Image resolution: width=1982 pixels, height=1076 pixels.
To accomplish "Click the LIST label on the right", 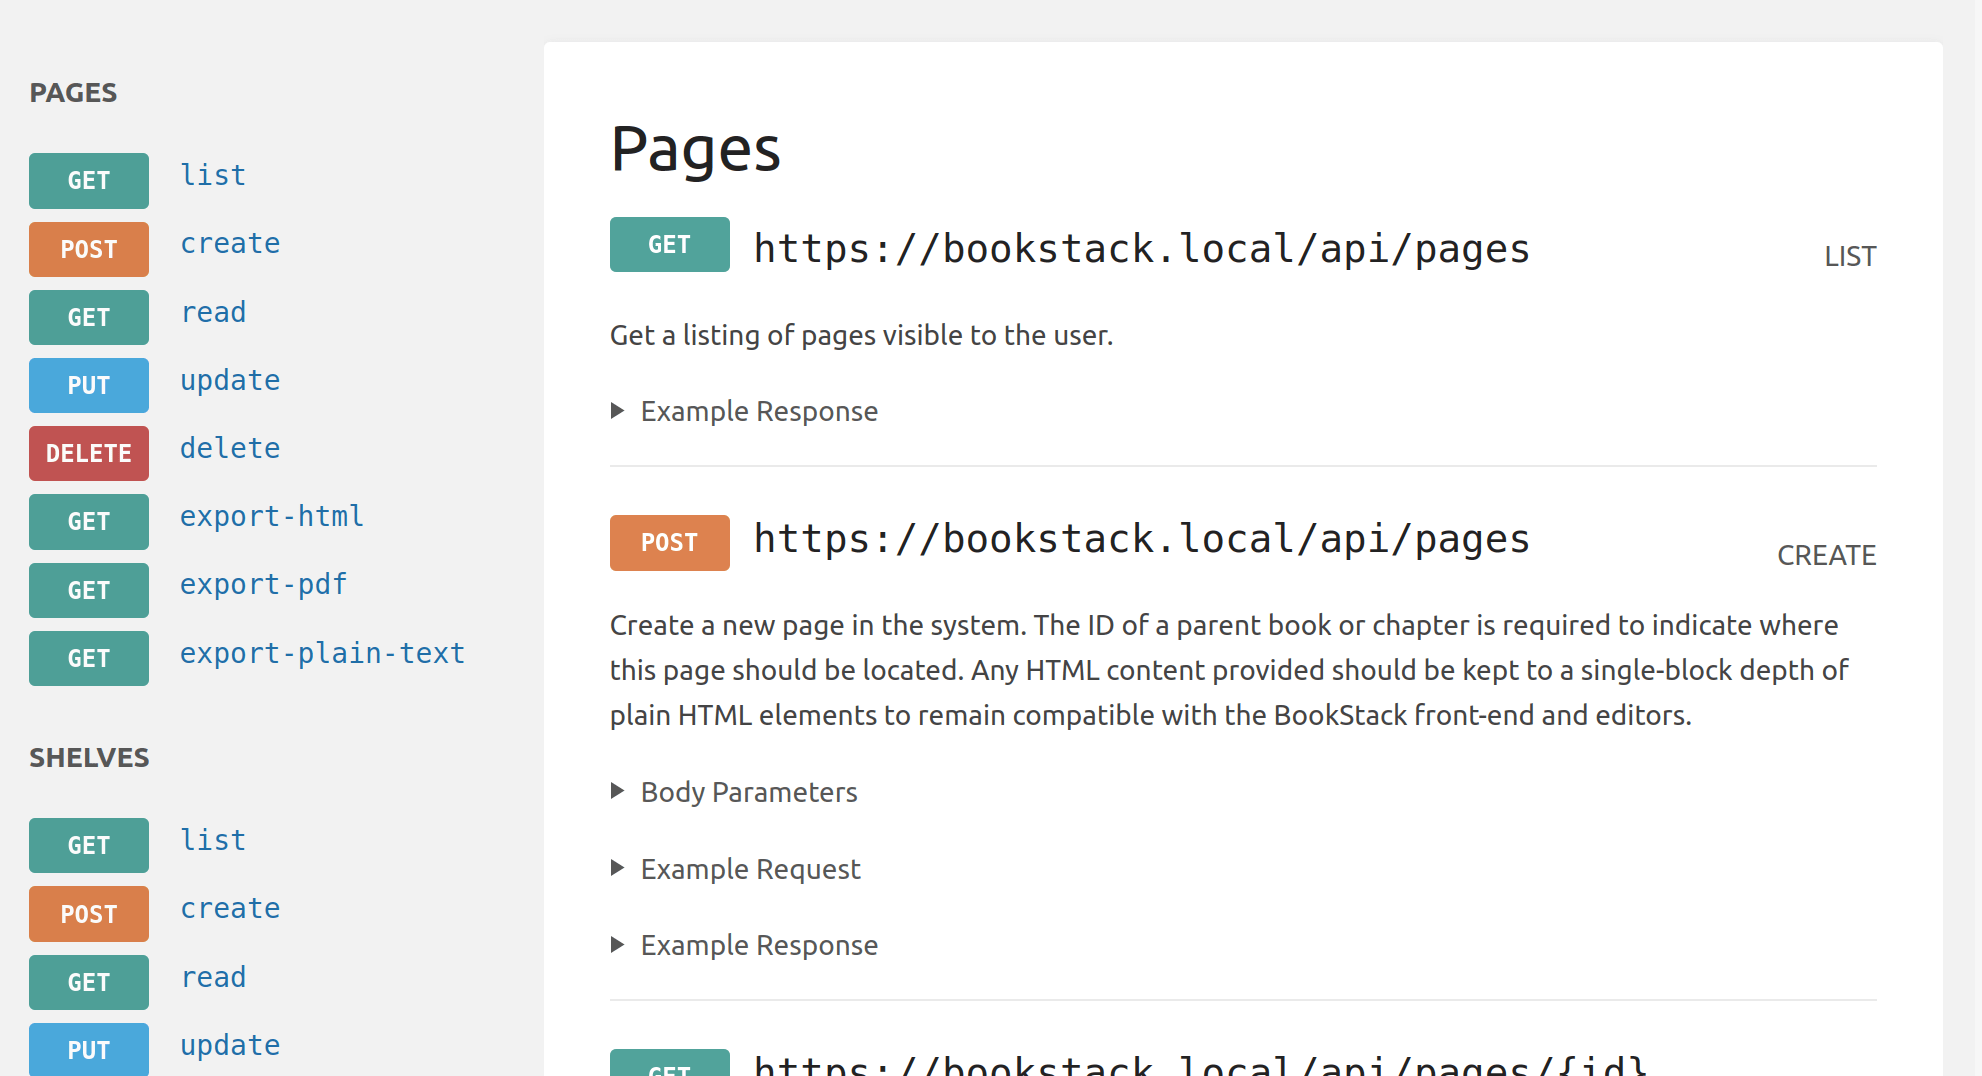I will pyautogui.click(x=1850, y=257).
